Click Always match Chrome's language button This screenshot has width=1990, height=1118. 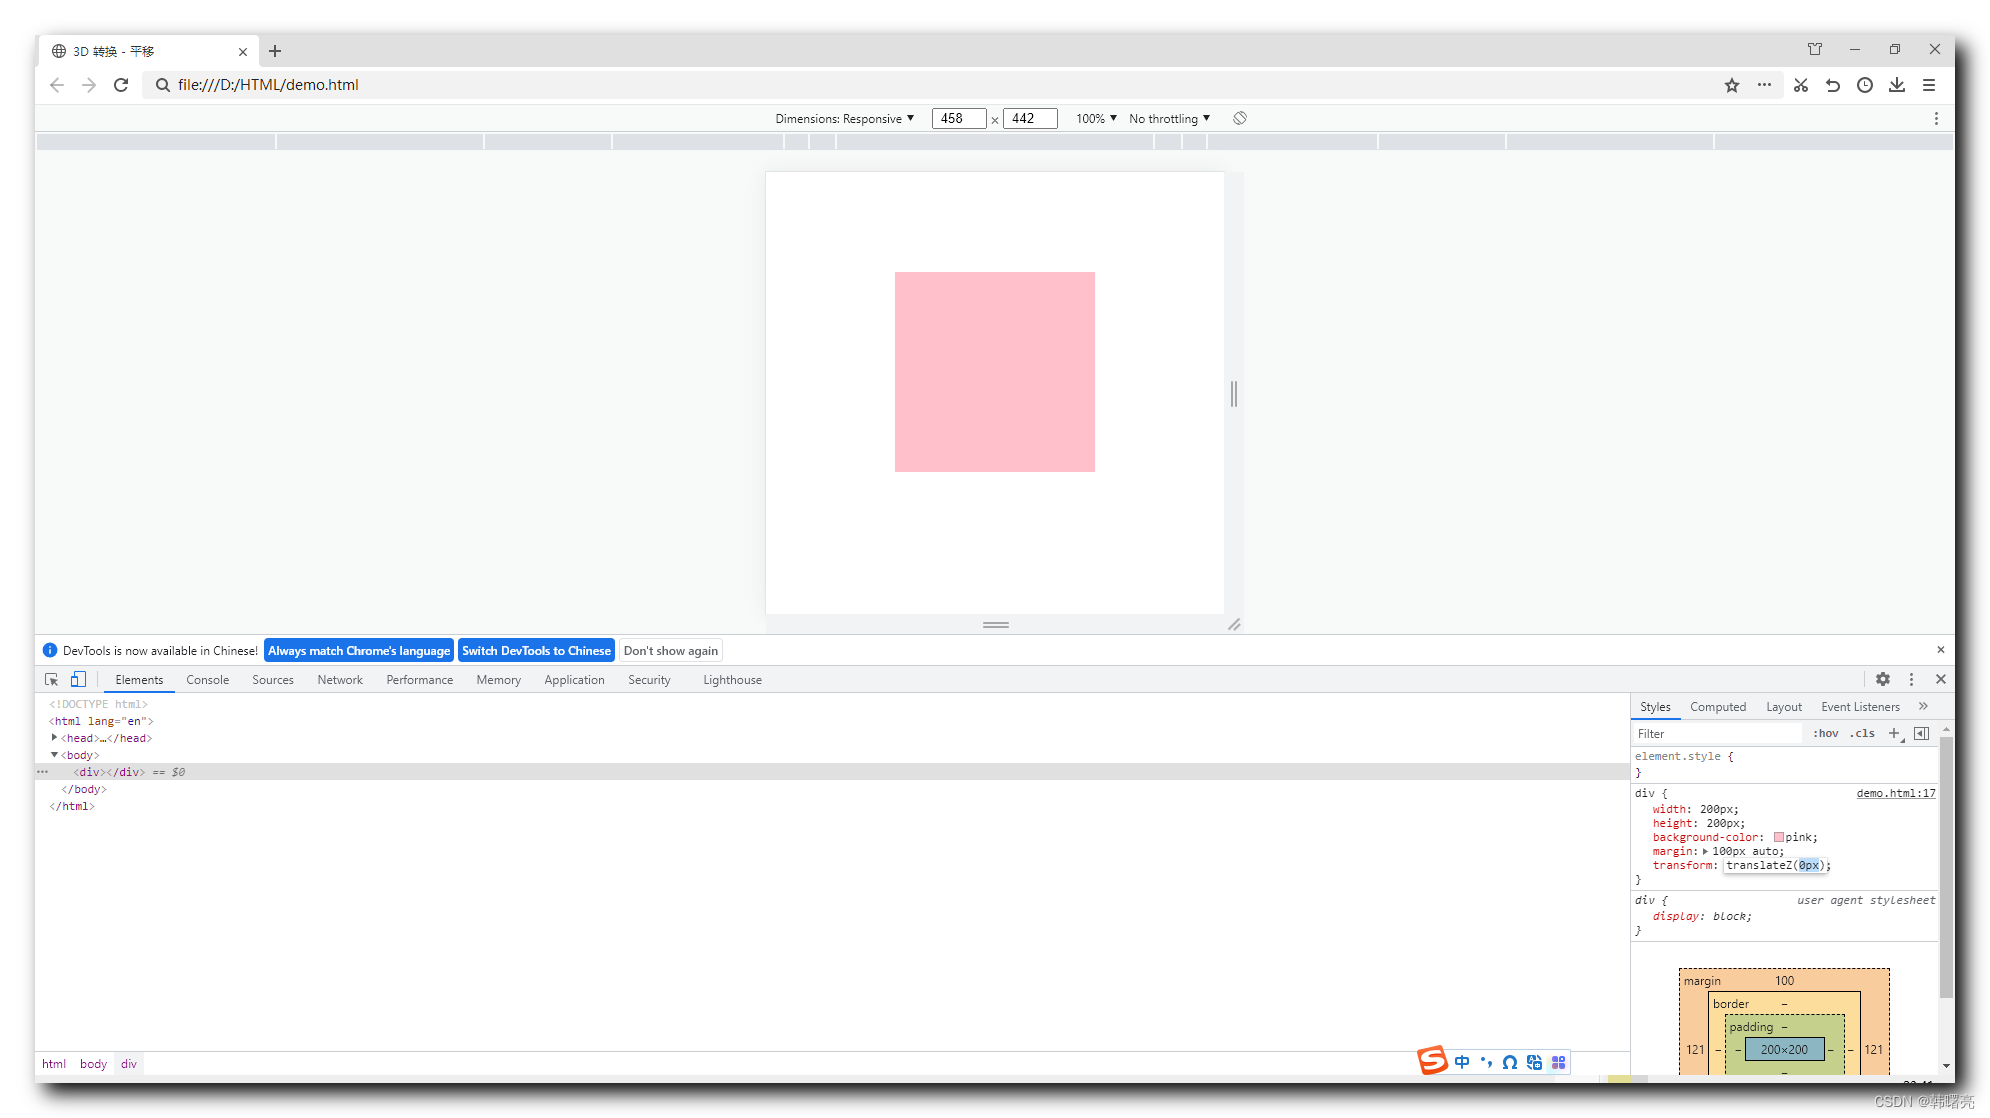click(x=358, y=651)
